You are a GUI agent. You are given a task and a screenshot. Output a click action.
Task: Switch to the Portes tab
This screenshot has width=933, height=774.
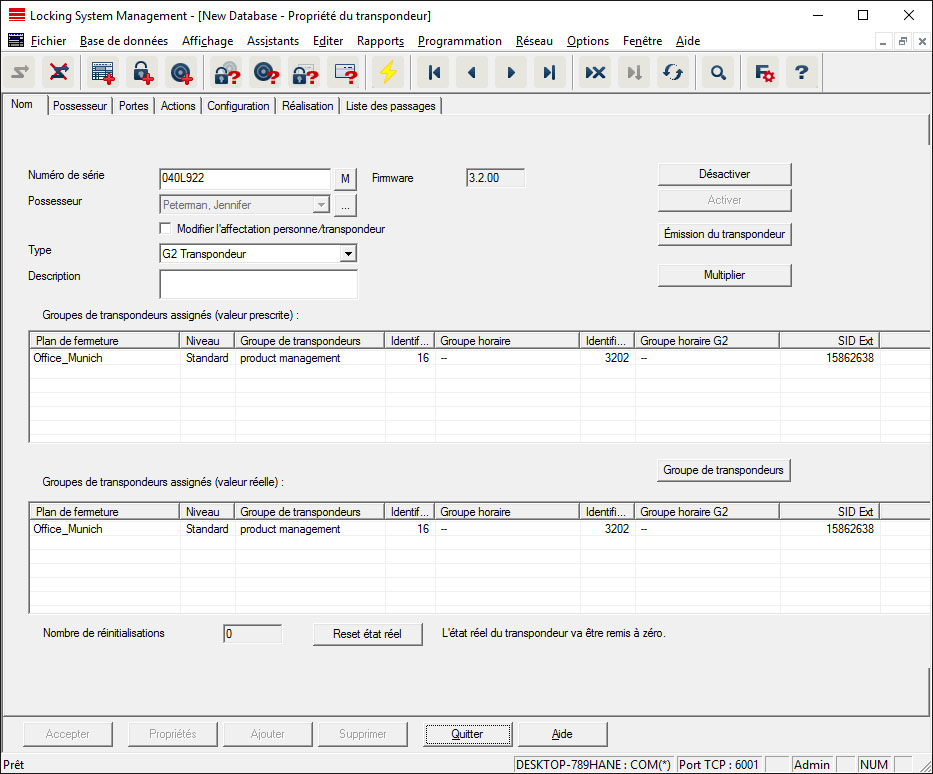click(x=133, y=106)
